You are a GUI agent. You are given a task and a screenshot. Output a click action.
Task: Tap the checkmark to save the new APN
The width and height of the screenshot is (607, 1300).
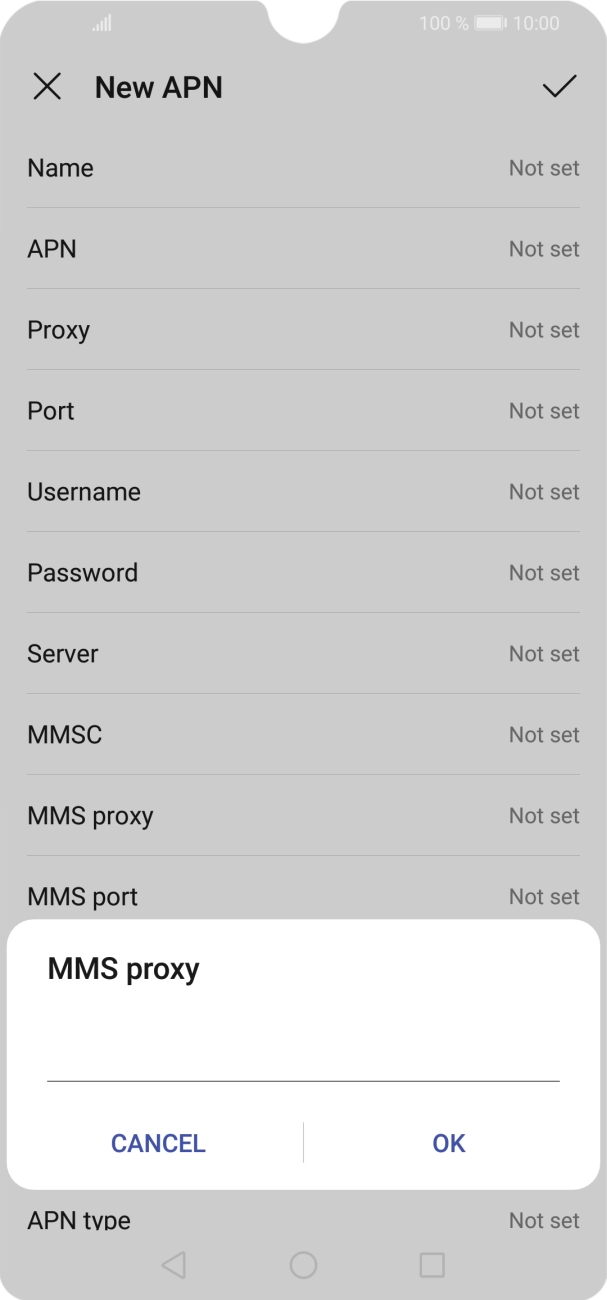coord(560,88)
